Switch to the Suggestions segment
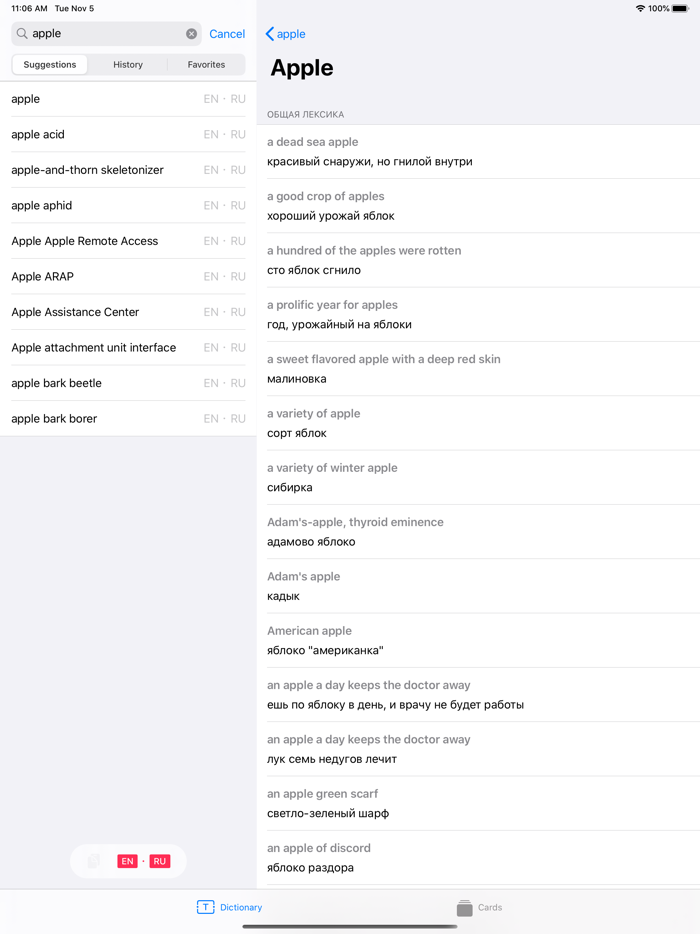 [50, 65]
